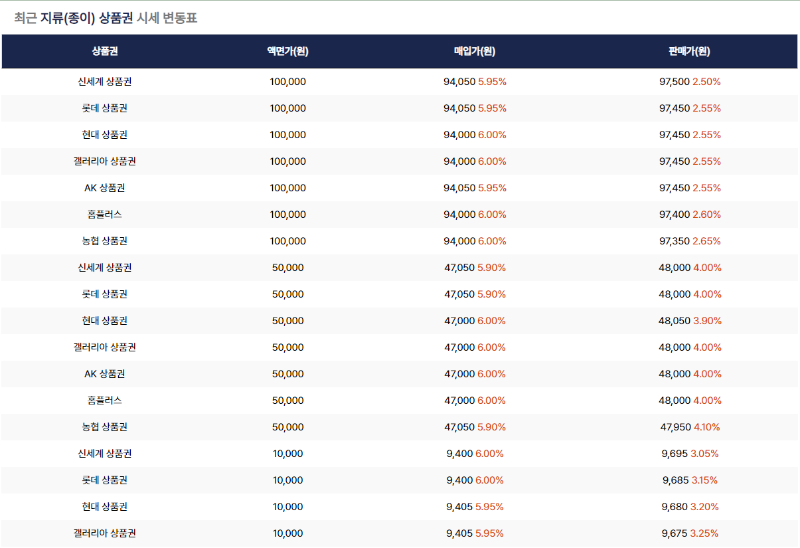Click the title 최근 지류(종이) 상품권 시세 변동표

click(106, 18)
